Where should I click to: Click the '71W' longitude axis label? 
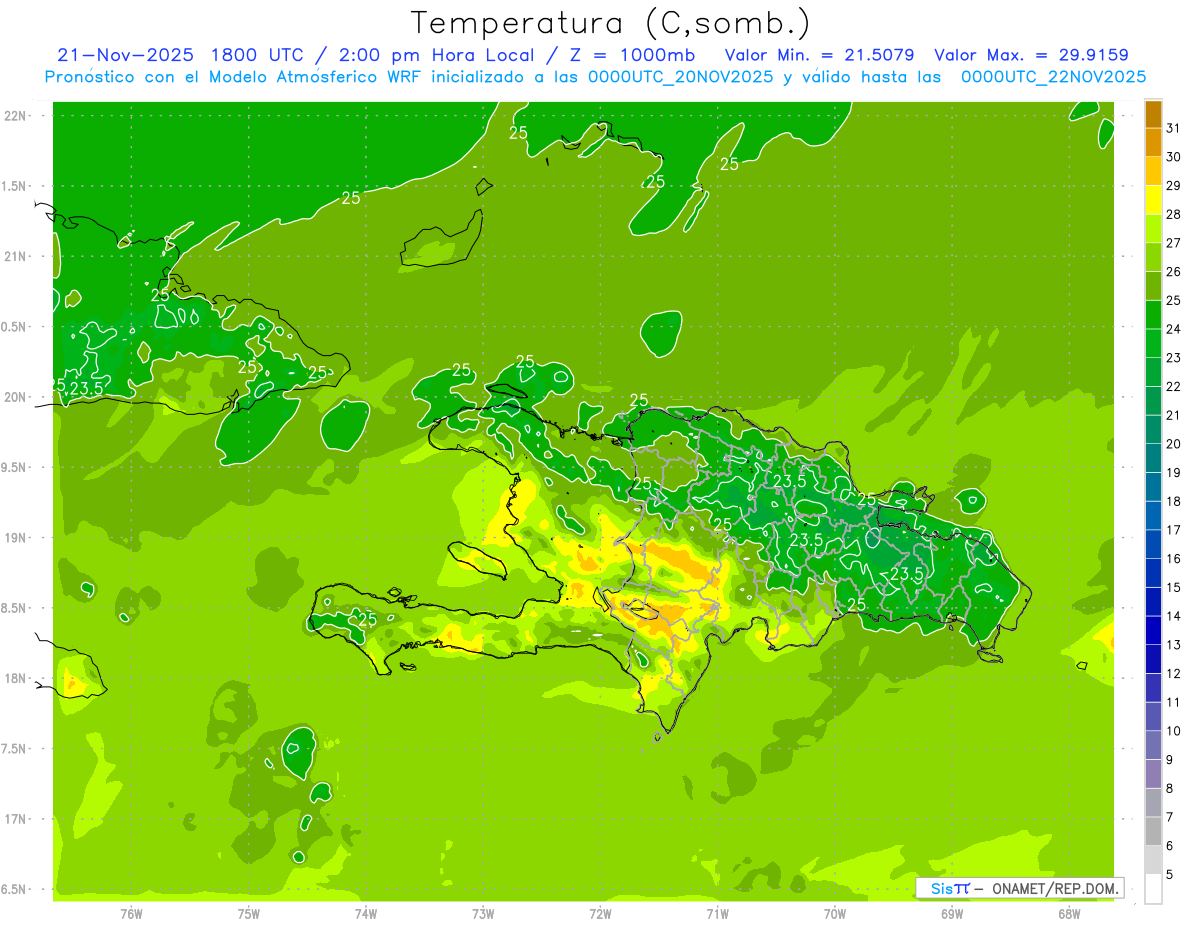pyautogui.click(x=717, y=914)
